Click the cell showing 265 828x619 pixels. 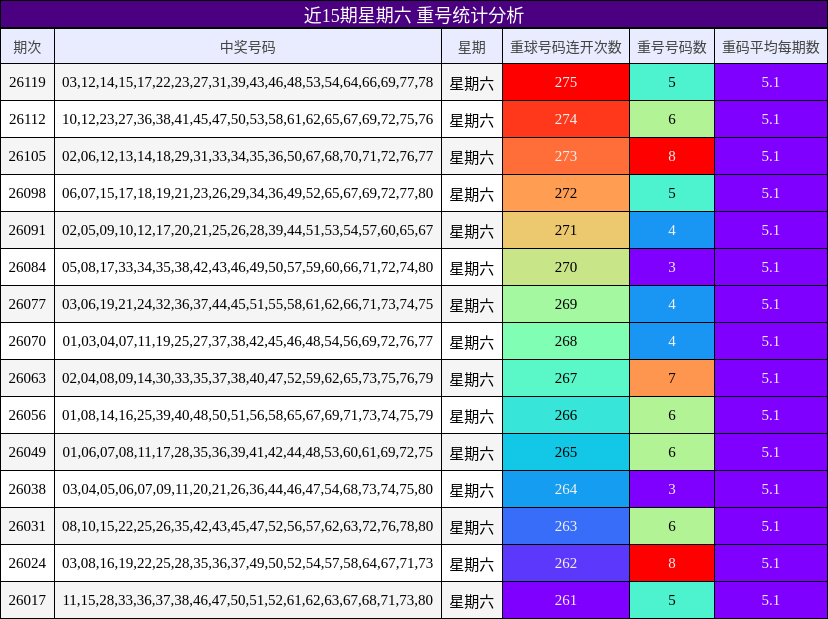point(566,452)
